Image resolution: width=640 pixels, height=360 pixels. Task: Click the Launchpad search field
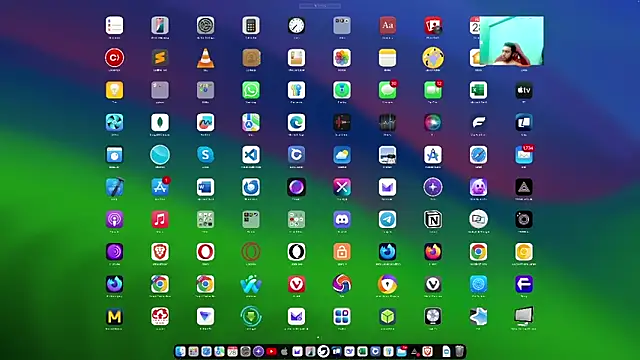pyautogui.click(x=320, y=6)
